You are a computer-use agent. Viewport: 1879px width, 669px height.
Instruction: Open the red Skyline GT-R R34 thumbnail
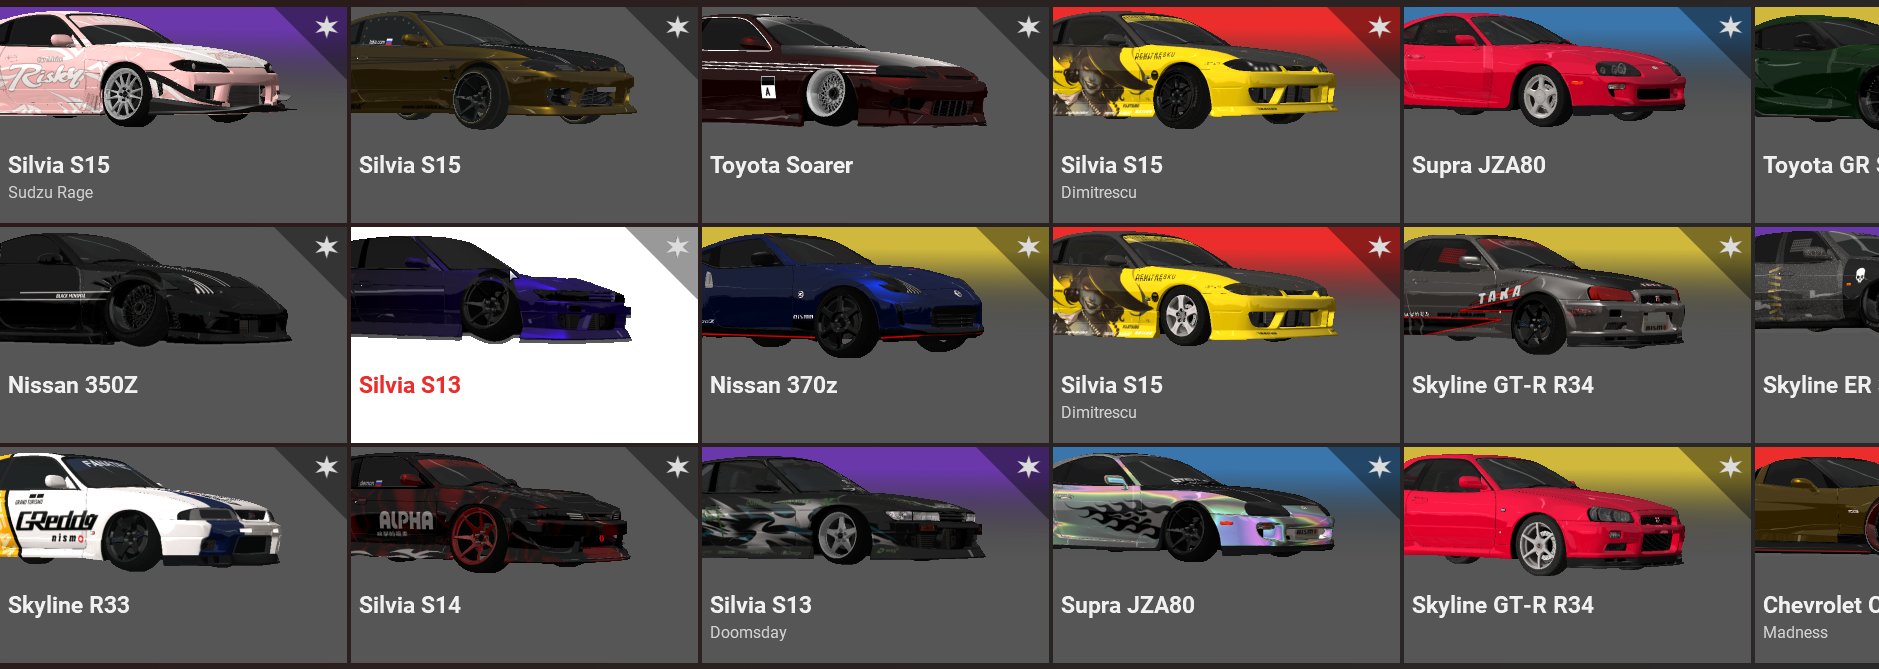1544,513
